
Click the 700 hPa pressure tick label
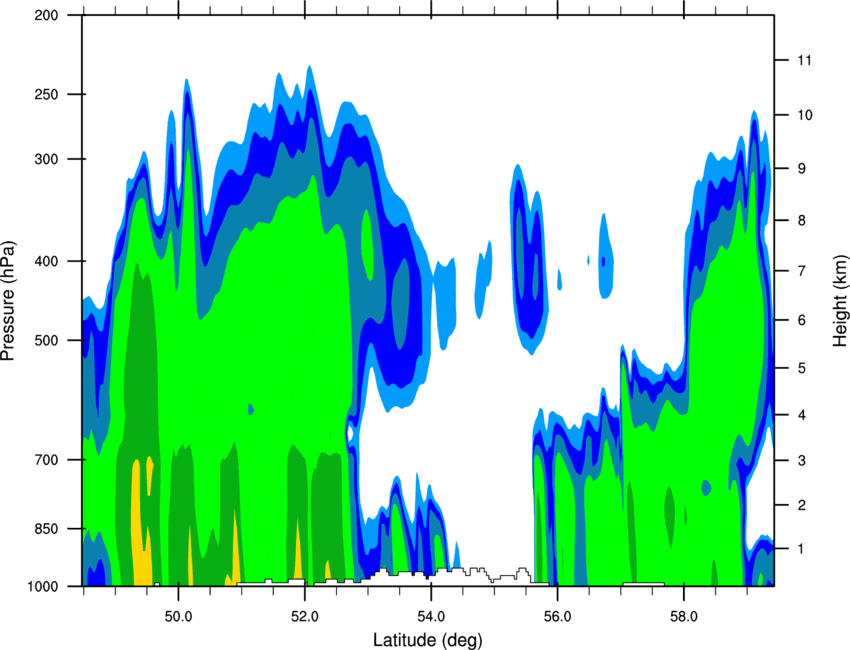(x=47, y=460)
